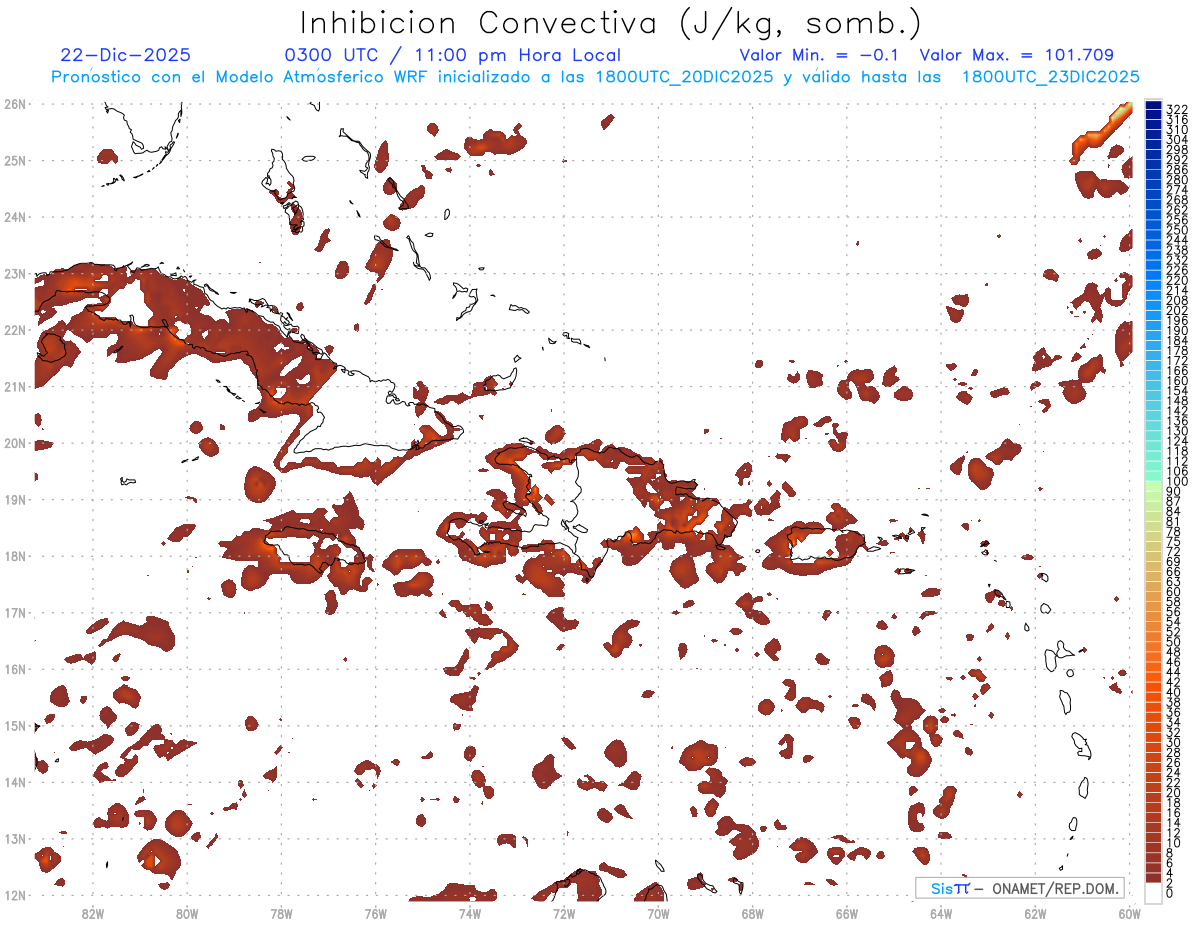Click the legend value 160 on the color bar
1200x927 pixels.
pyautogui.click(x=1176, y=381)
